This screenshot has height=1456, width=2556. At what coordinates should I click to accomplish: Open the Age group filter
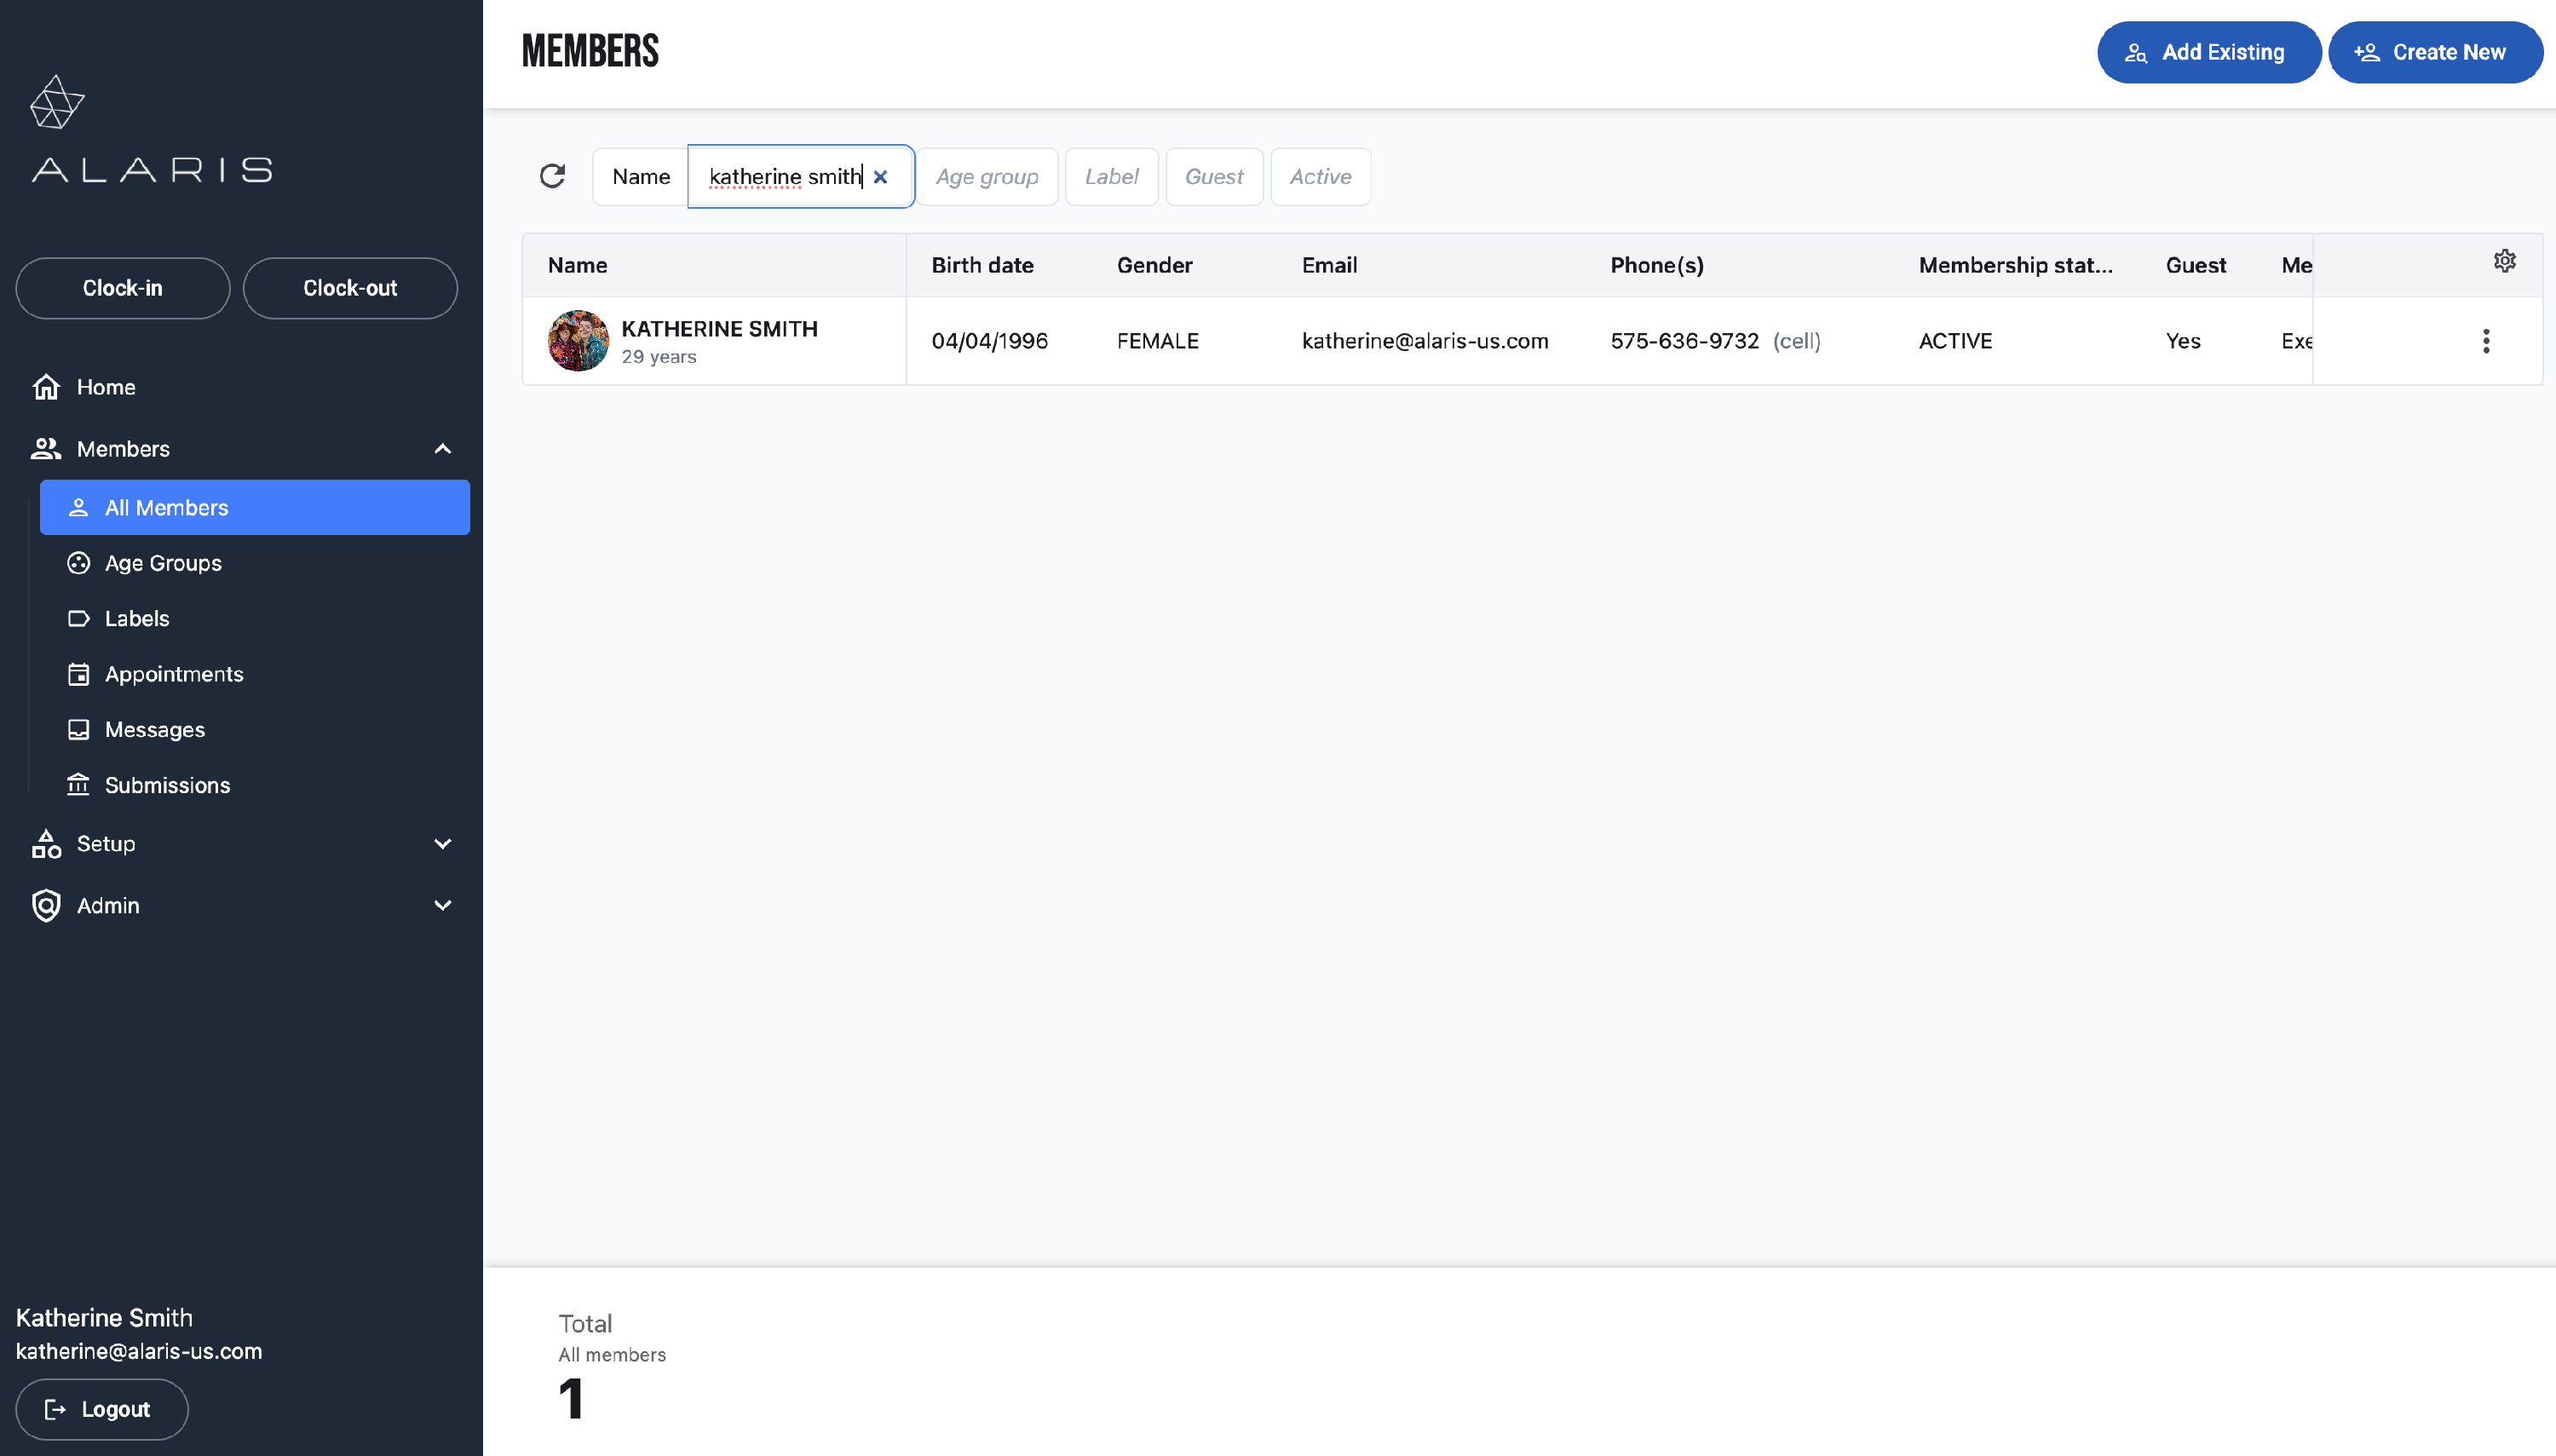987,177
